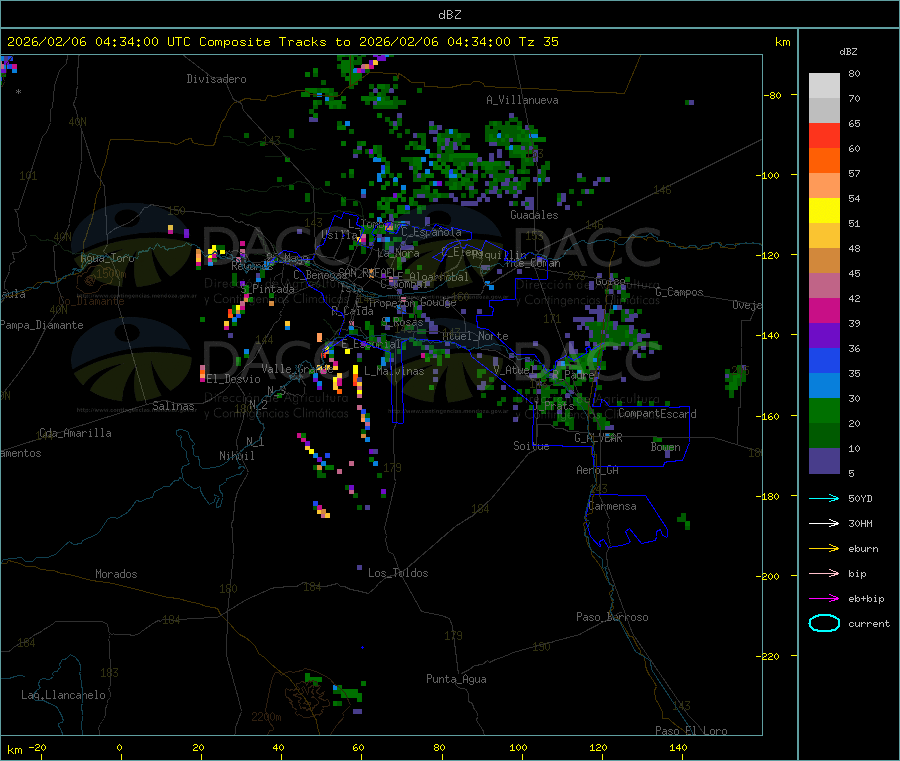Image resolution: width=900 pixels, height=761 pixels.
Task: Click the Paso_El_Loro map label
Action: click(691, 731)
